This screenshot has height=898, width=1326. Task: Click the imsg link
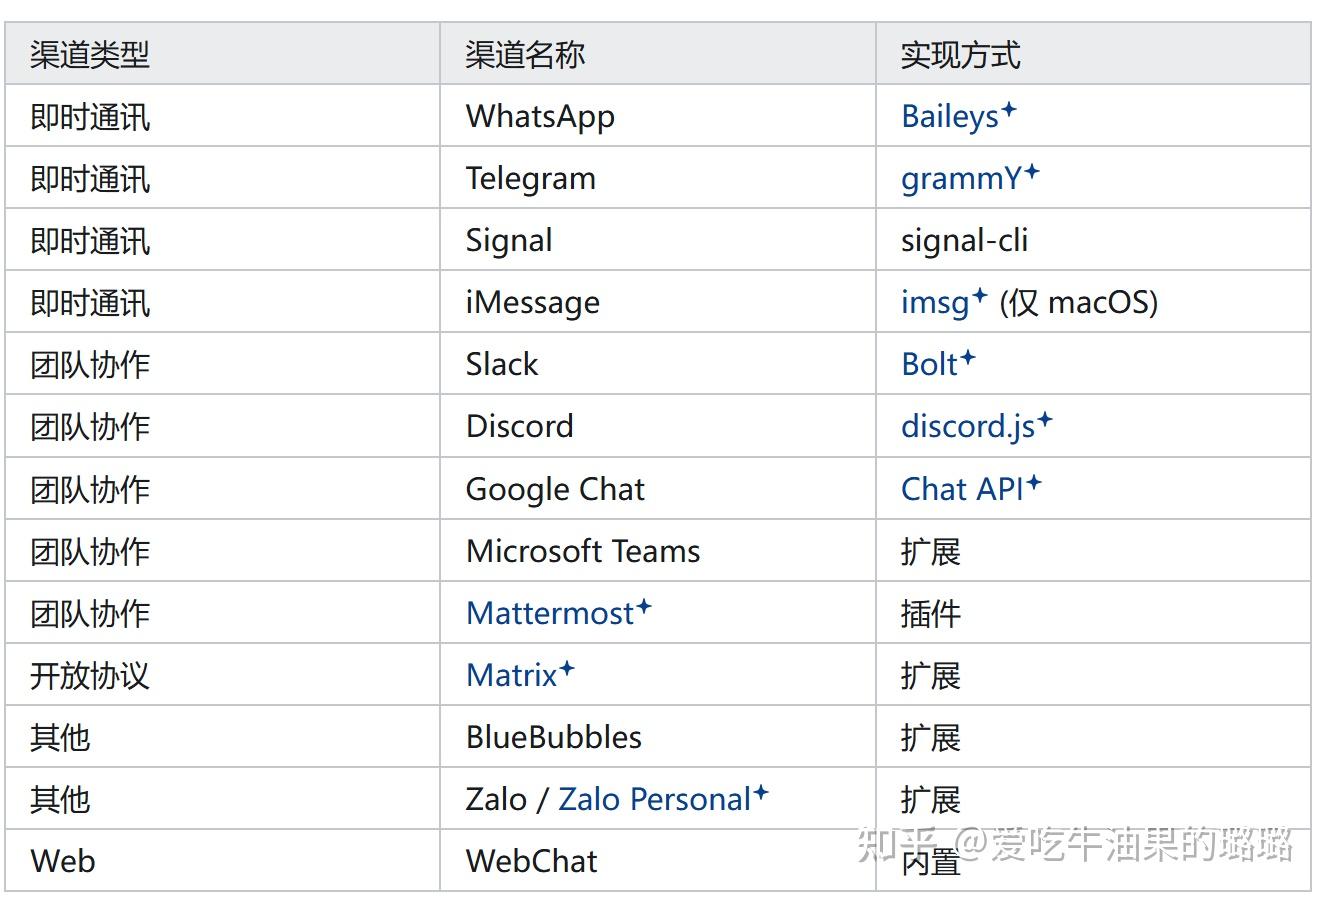pos(935,303)
